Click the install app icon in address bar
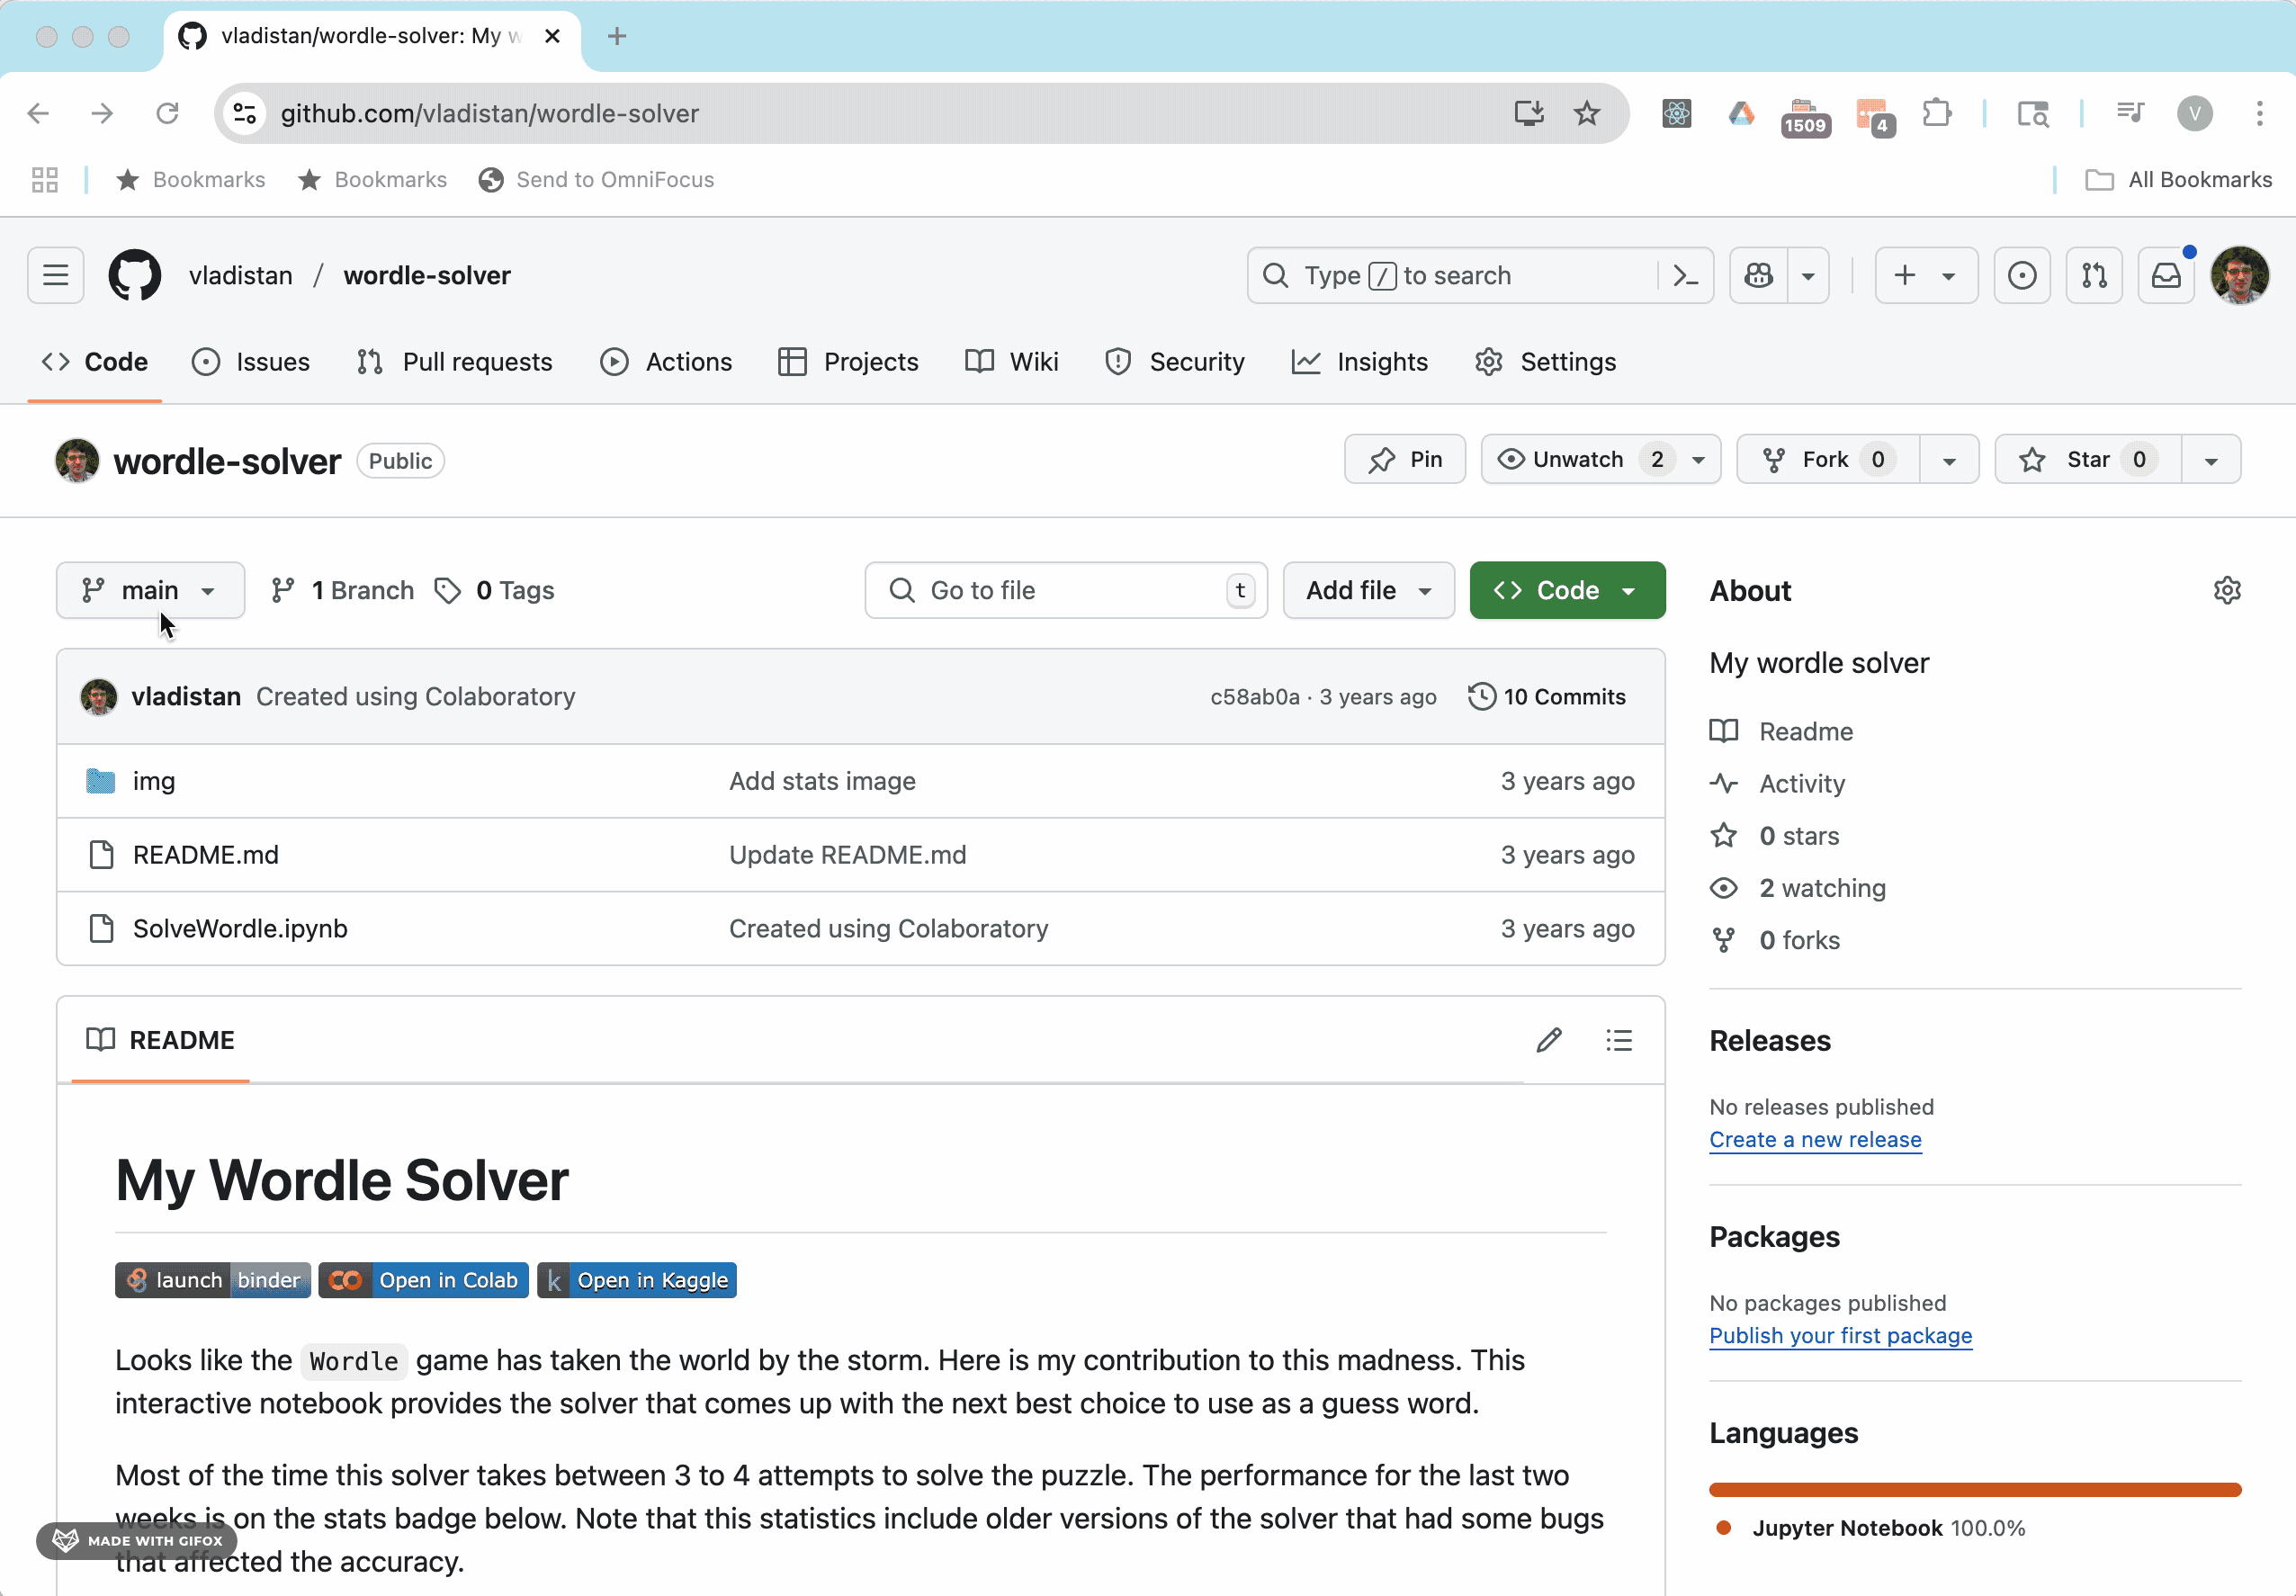This screenshot has width=2296, height=1596. [x=1529, y=113]
